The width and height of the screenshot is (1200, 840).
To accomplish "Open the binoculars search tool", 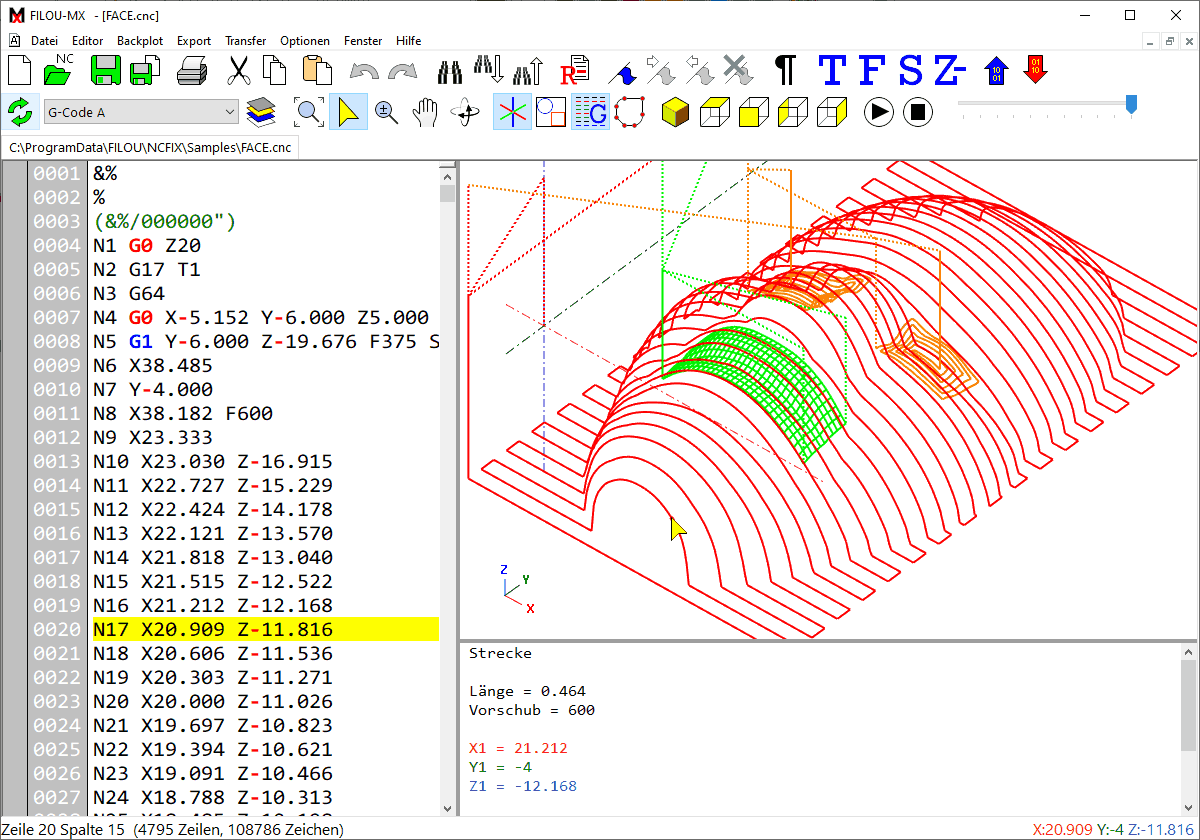I will pyautogui.click(x=451, y=72).
